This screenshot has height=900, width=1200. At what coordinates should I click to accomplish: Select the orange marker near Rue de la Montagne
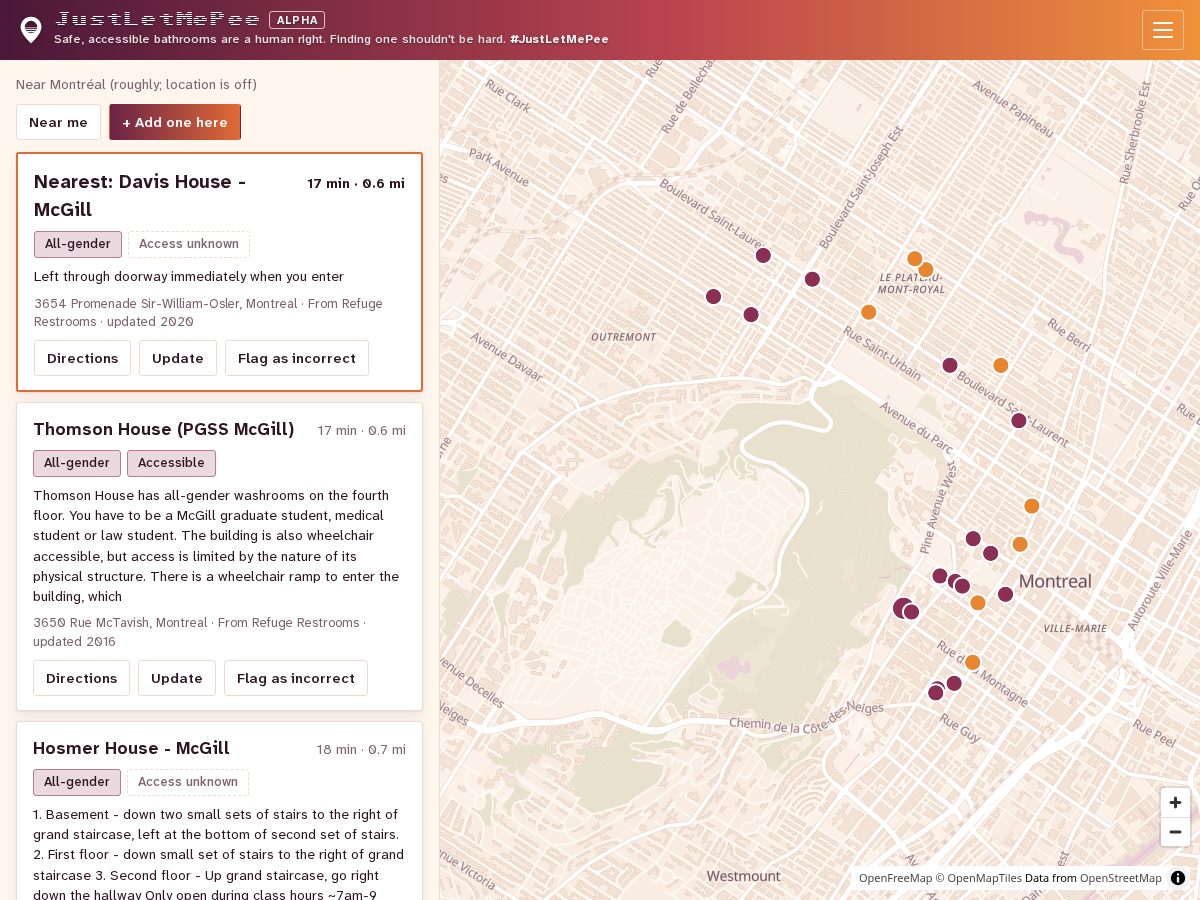click(x=972, y=662)
